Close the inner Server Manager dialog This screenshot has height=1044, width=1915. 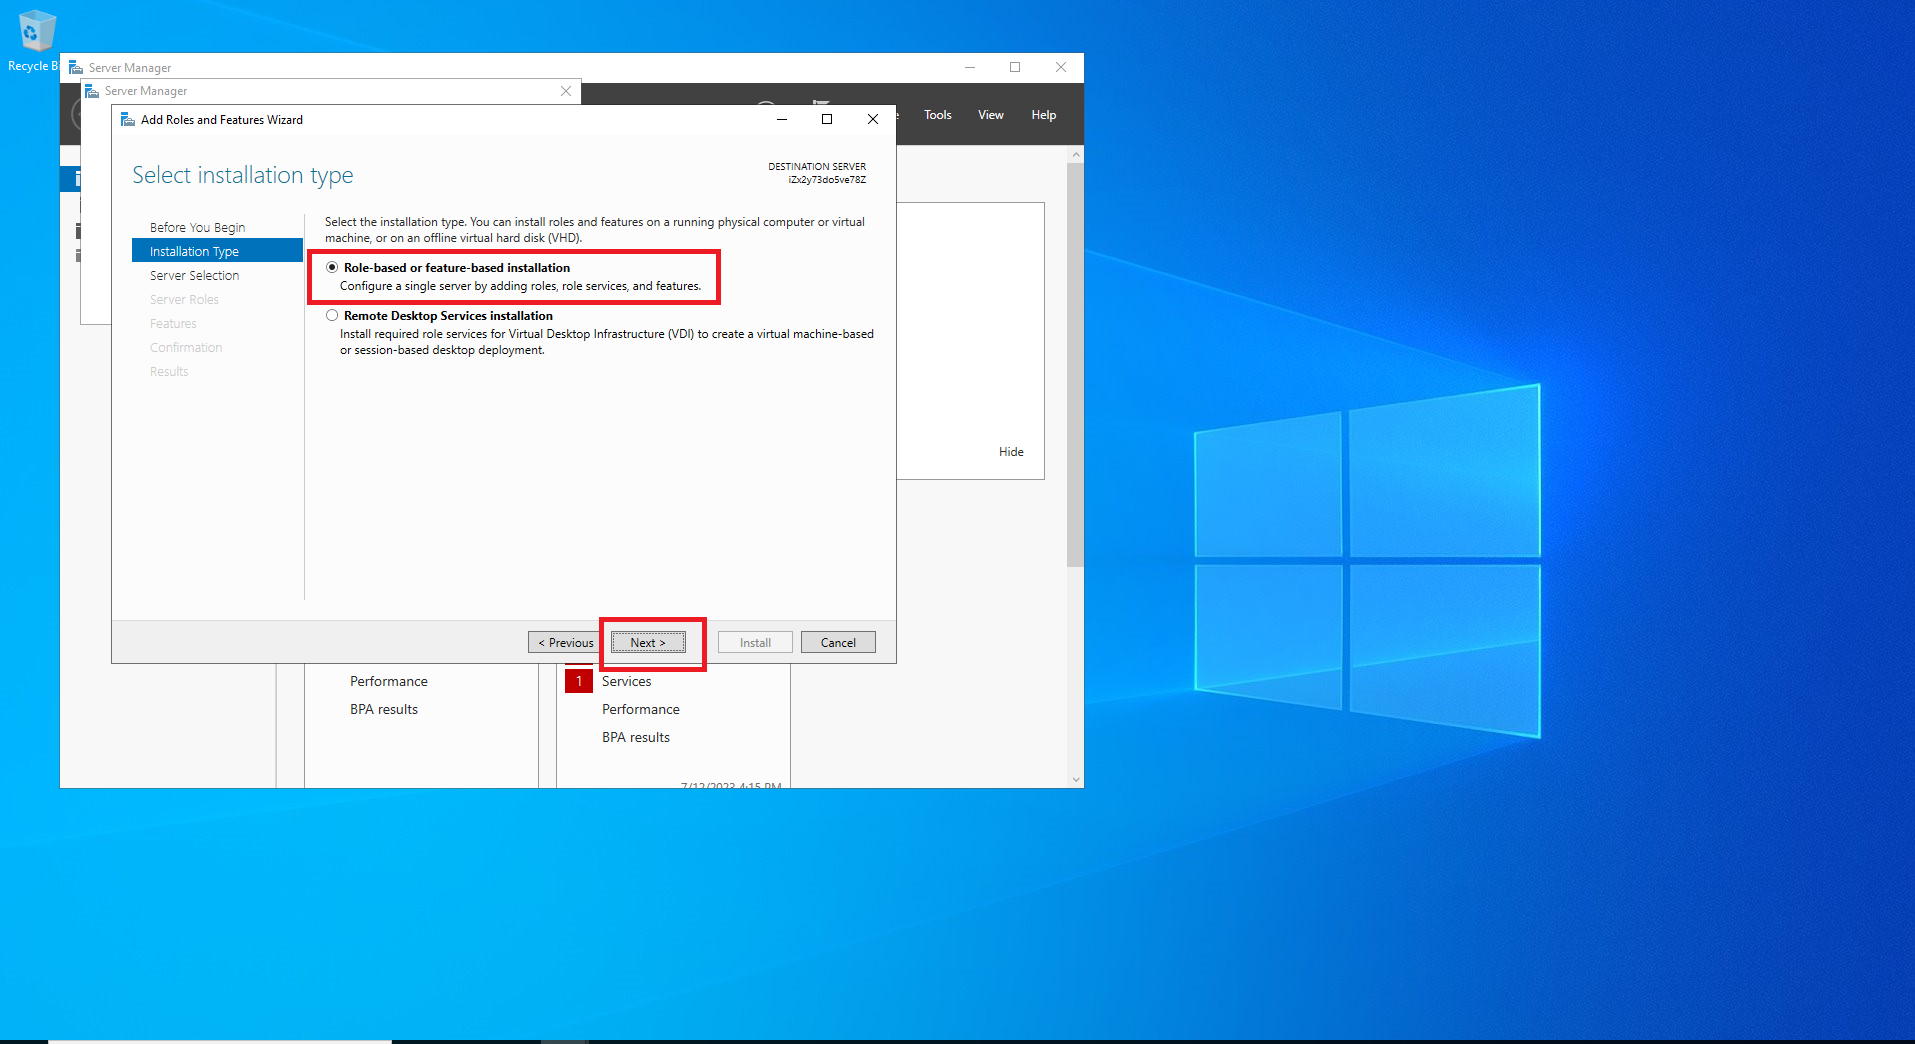pos(566,91)
